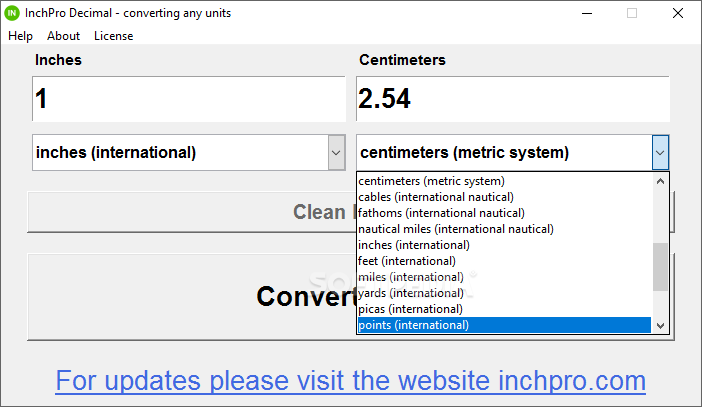Click the Convert button
The image size is (702, 407).
(351, 297)
